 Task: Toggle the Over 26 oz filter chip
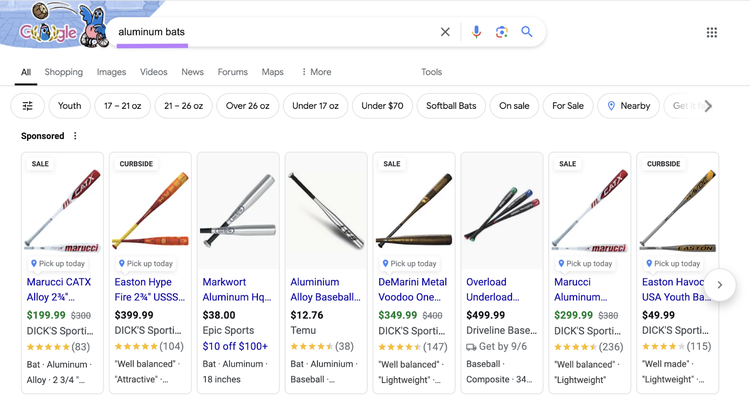pos(248,106)
